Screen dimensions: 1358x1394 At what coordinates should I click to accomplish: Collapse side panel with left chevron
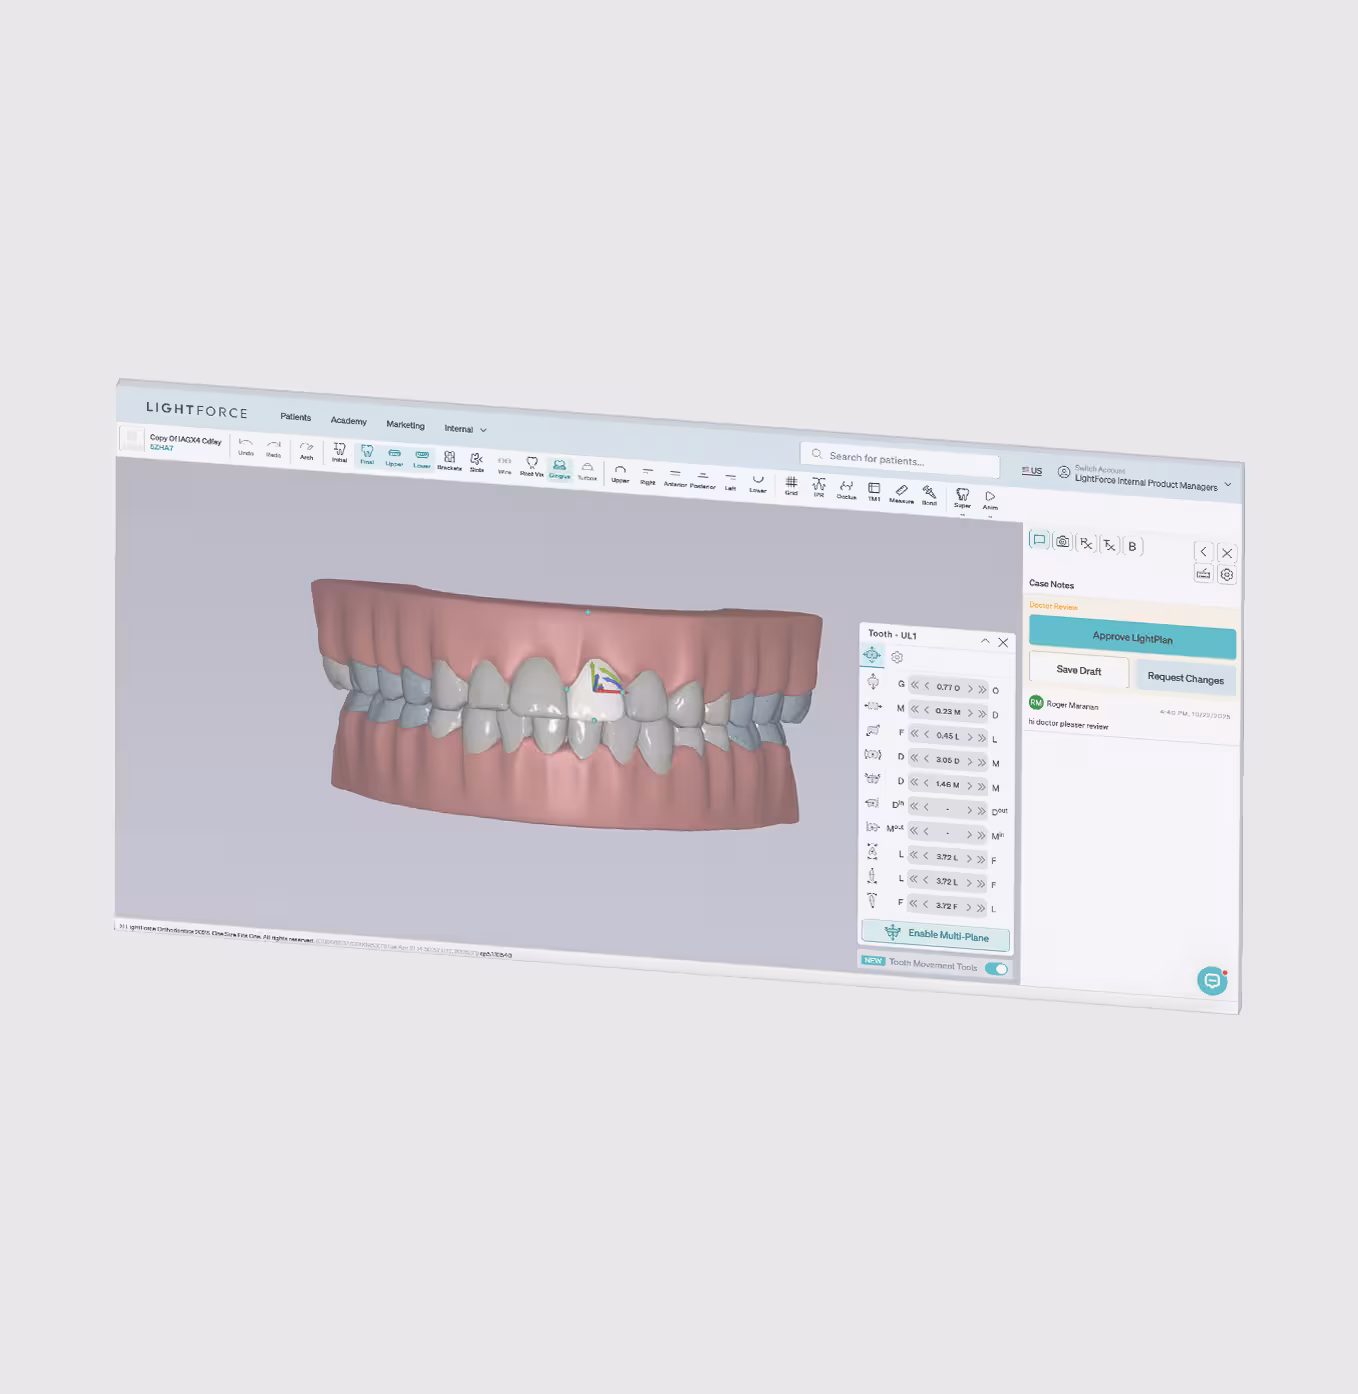(1204, 552)
